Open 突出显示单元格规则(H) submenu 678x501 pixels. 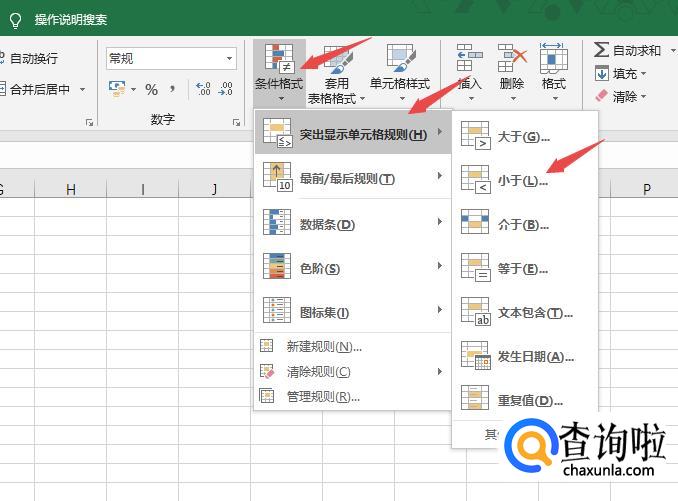click(x=353, y=134)
